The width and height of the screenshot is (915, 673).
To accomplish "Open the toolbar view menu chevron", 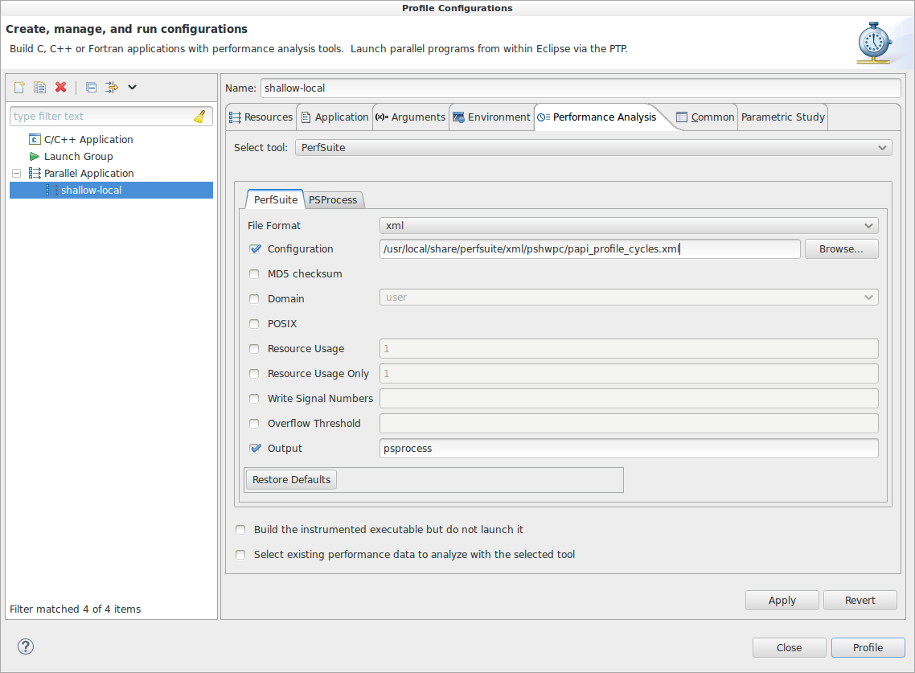I will click(132, 88).
